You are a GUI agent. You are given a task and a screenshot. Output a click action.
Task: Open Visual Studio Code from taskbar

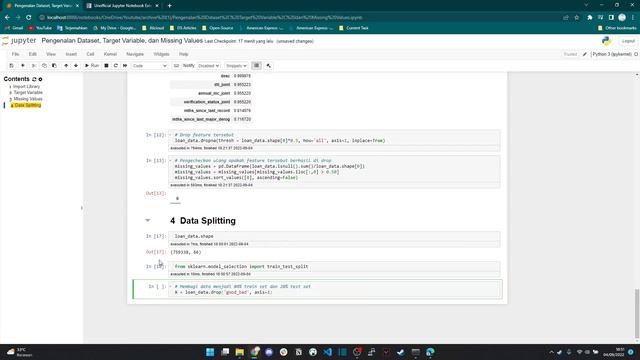coord(328,352)
